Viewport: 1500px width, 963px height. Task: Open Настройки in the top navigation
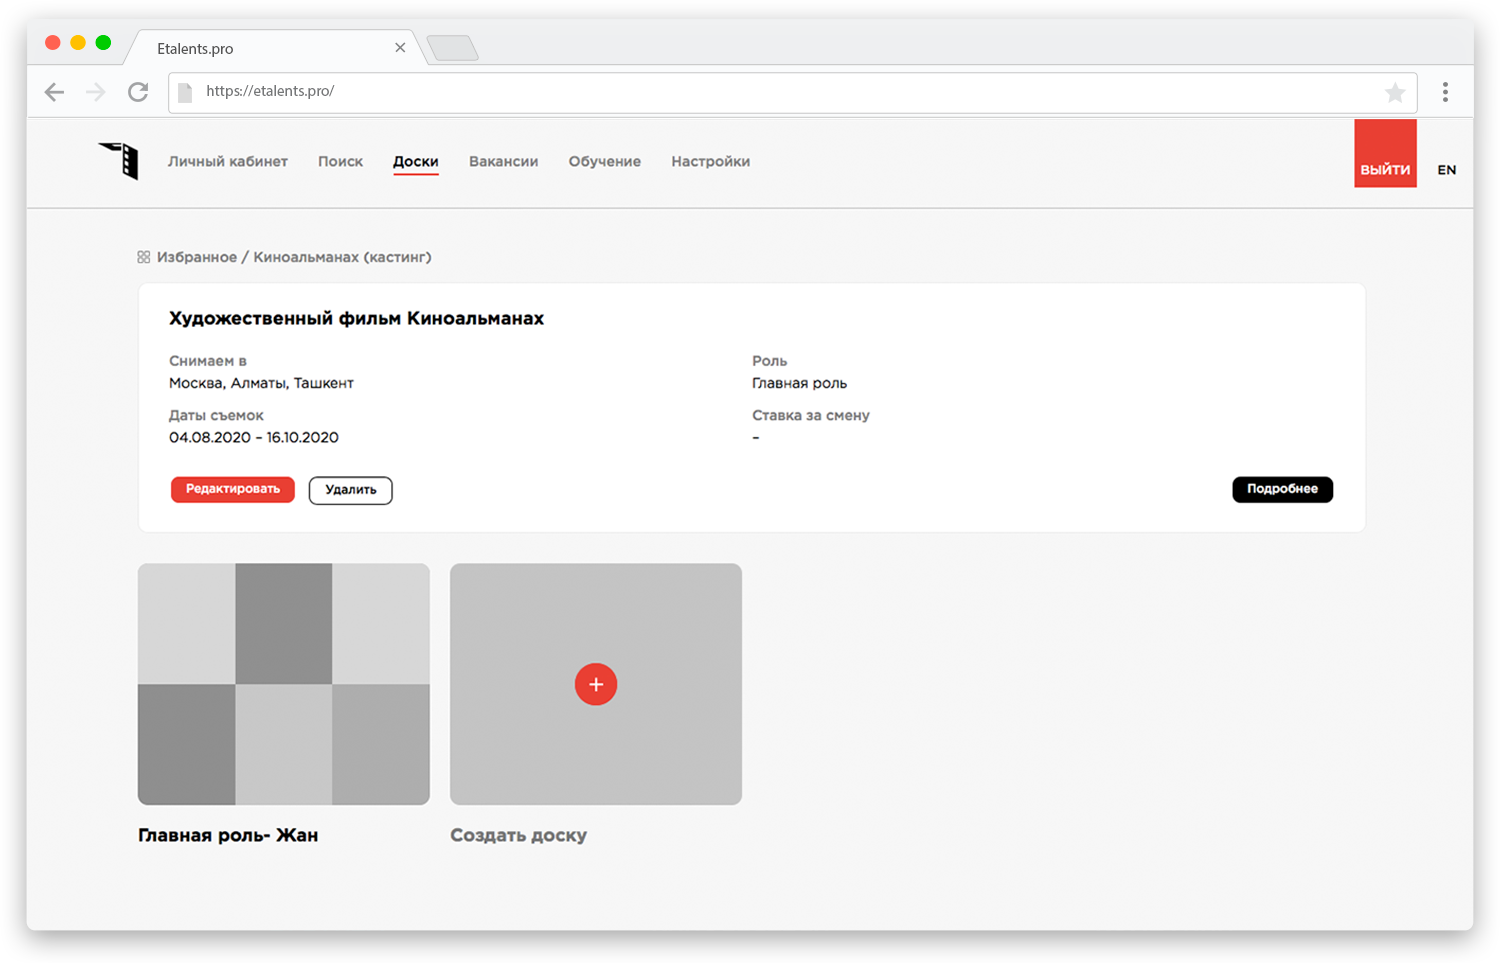pyautogui.click(x=710, y=161)
